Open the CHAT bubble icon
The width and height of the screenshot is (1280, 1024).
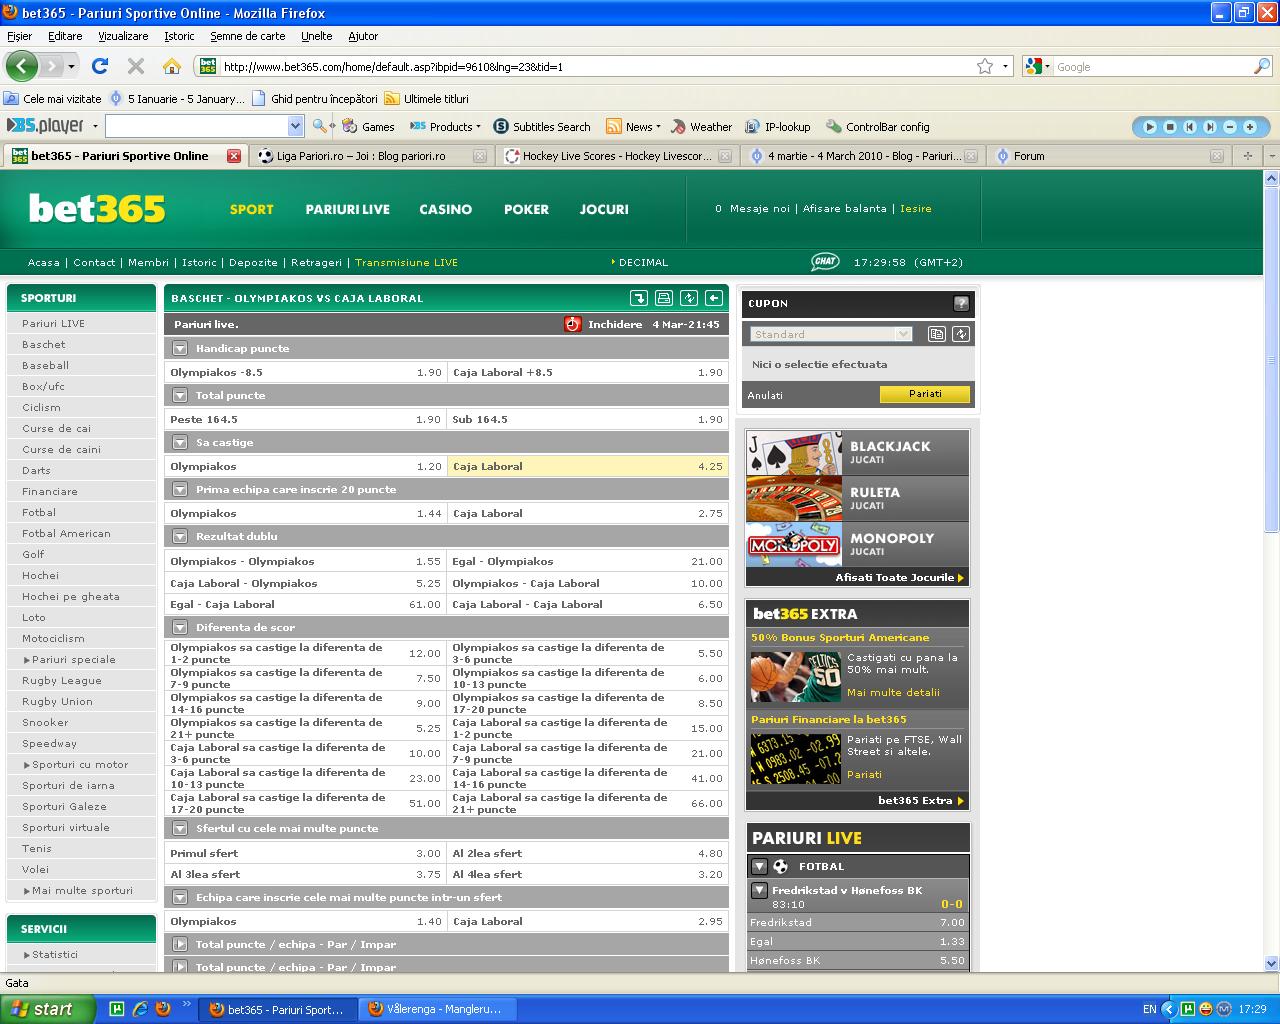click(825, 262)
